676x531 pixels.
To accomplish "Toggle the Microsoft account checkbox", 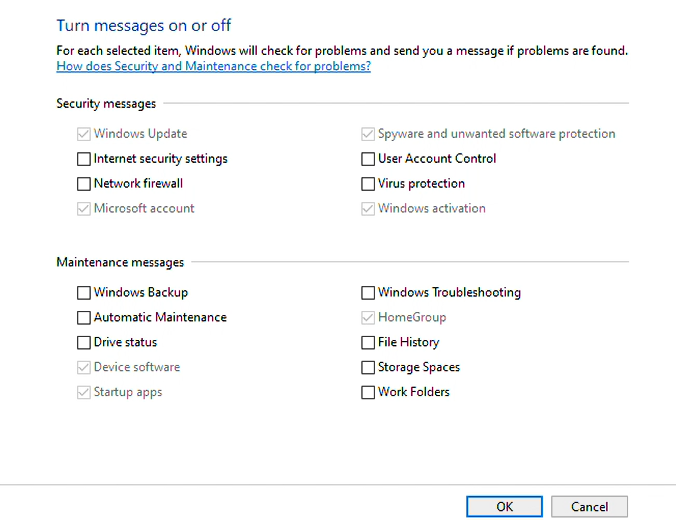I will [x=84, y=209].
